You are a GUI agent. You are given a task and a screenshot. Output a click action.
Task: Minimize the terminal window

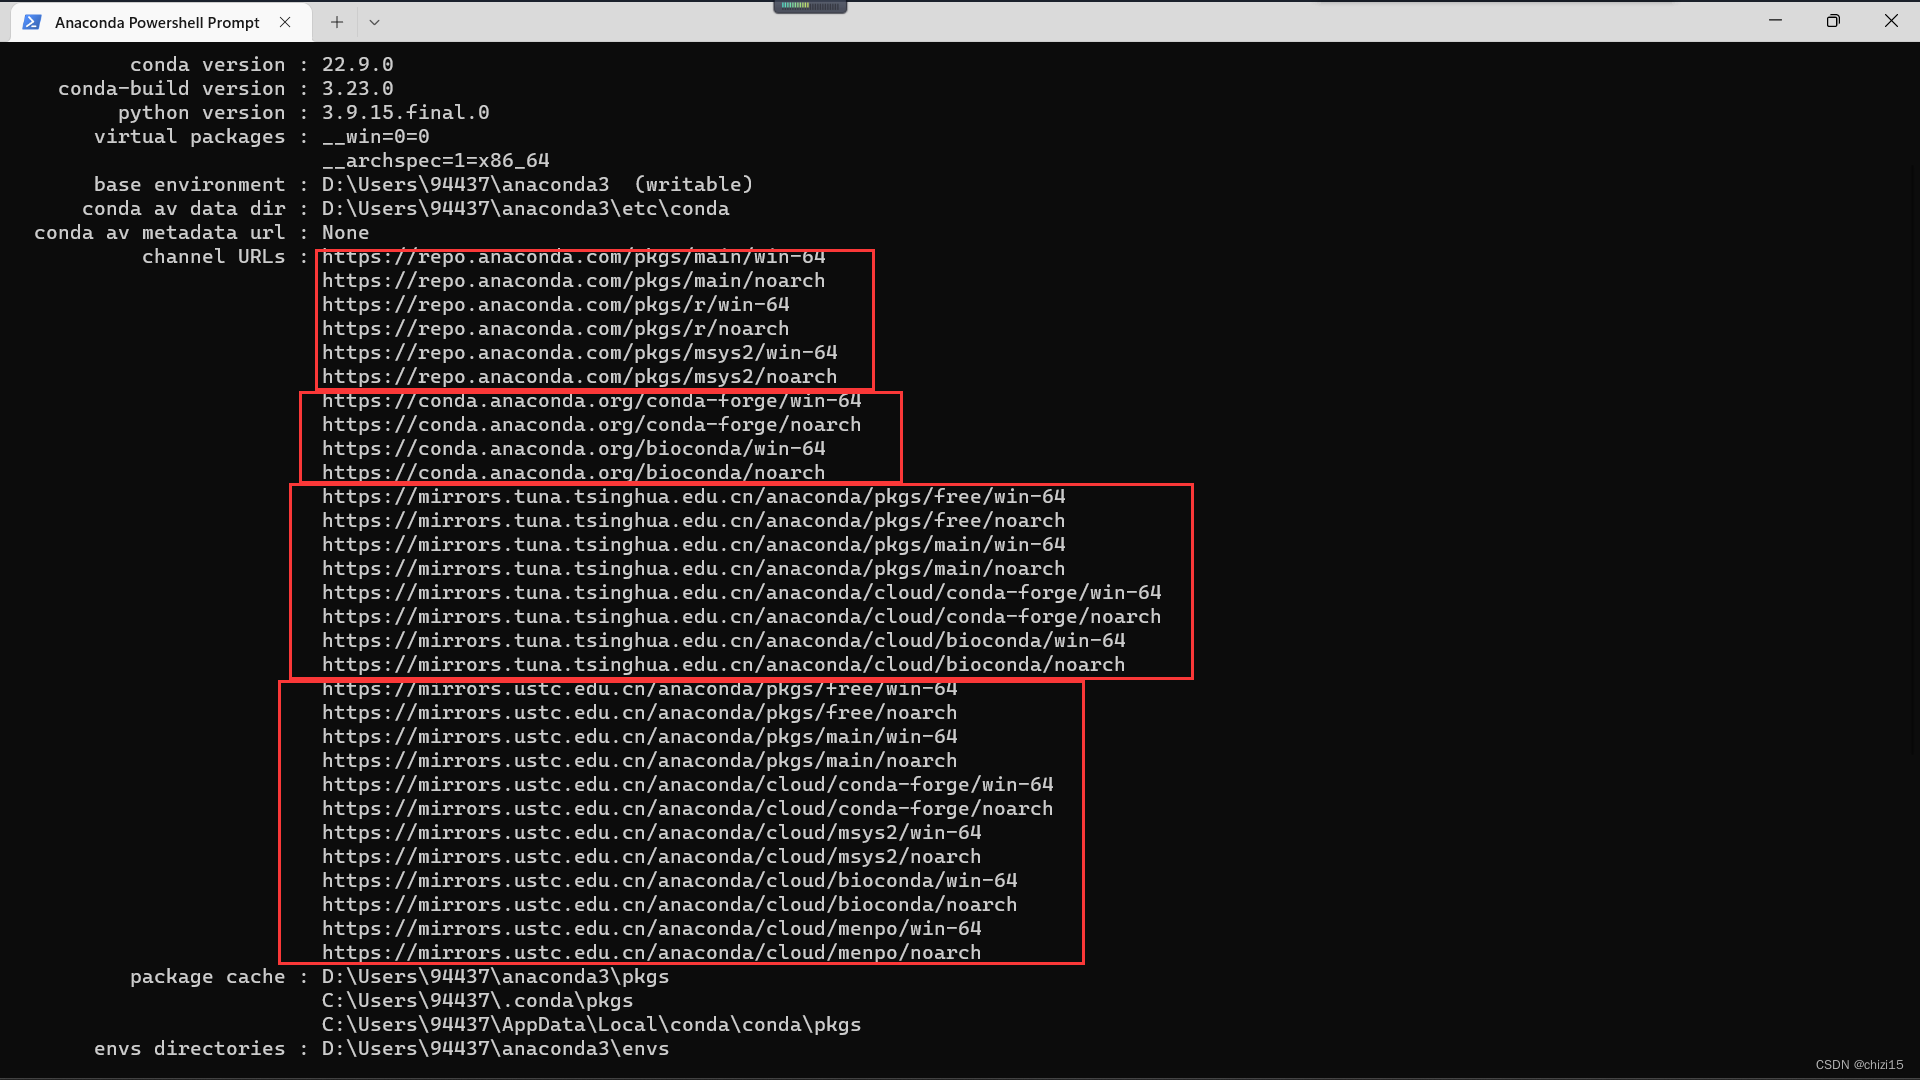[x=1775, y=20]
